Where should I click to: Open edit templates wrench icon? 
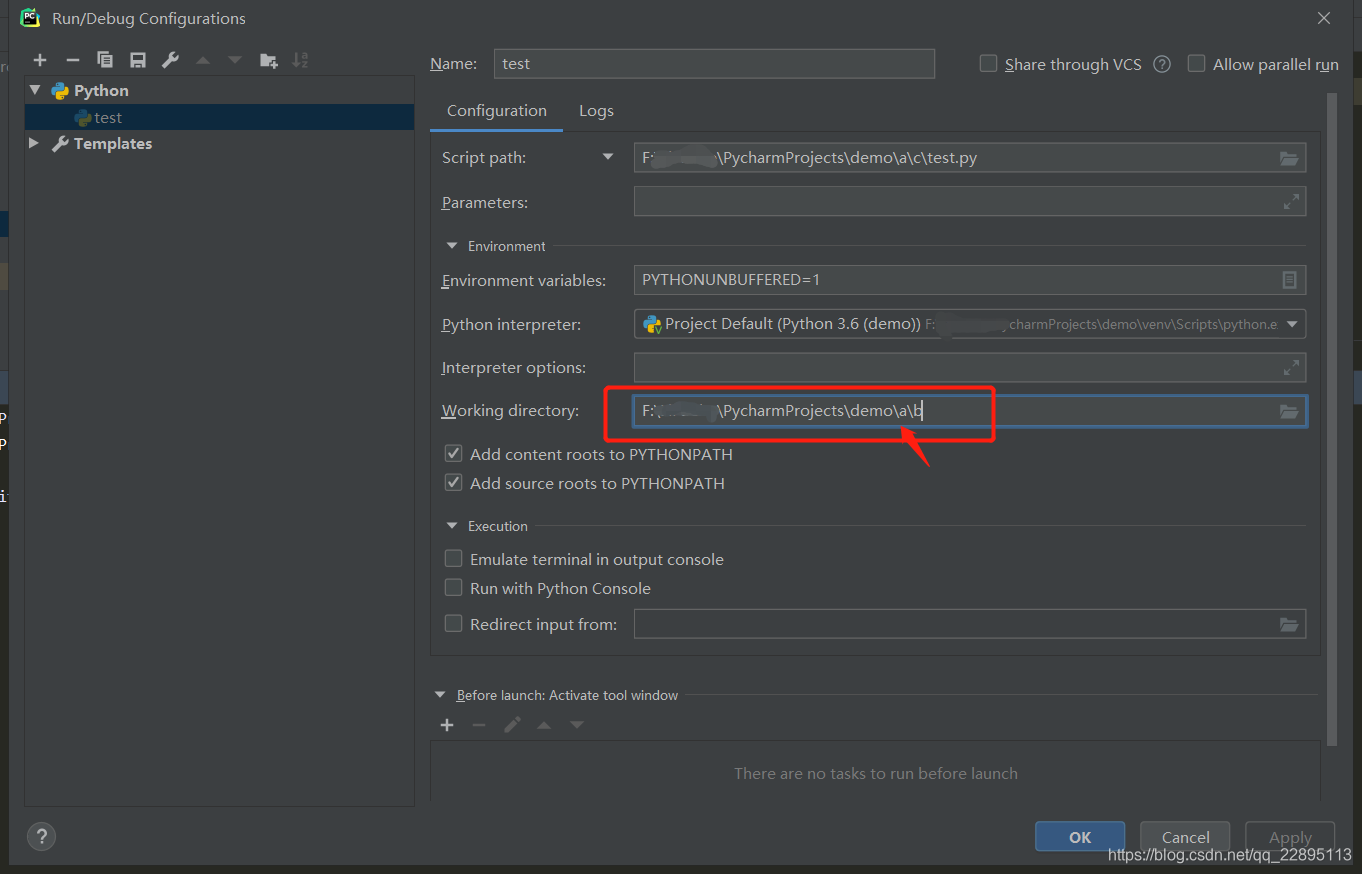click(170, 60)
